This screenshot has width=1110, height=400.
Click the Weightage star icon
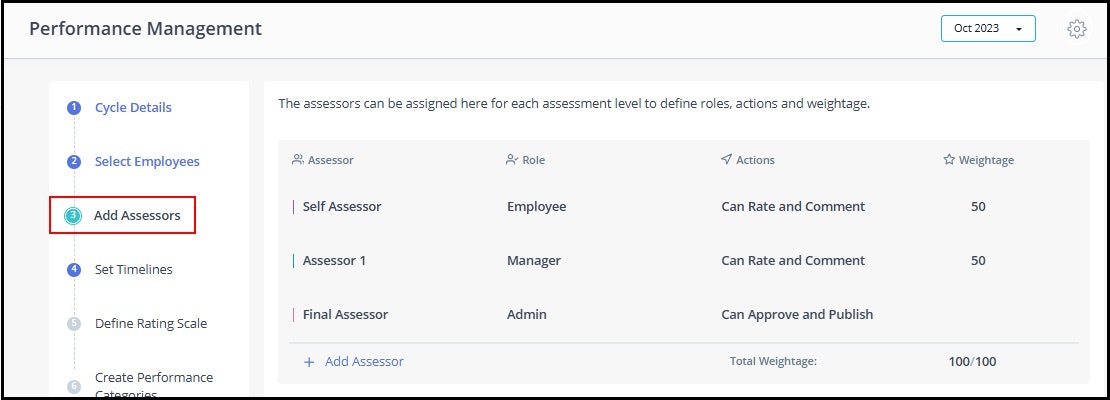click(949, 160)
